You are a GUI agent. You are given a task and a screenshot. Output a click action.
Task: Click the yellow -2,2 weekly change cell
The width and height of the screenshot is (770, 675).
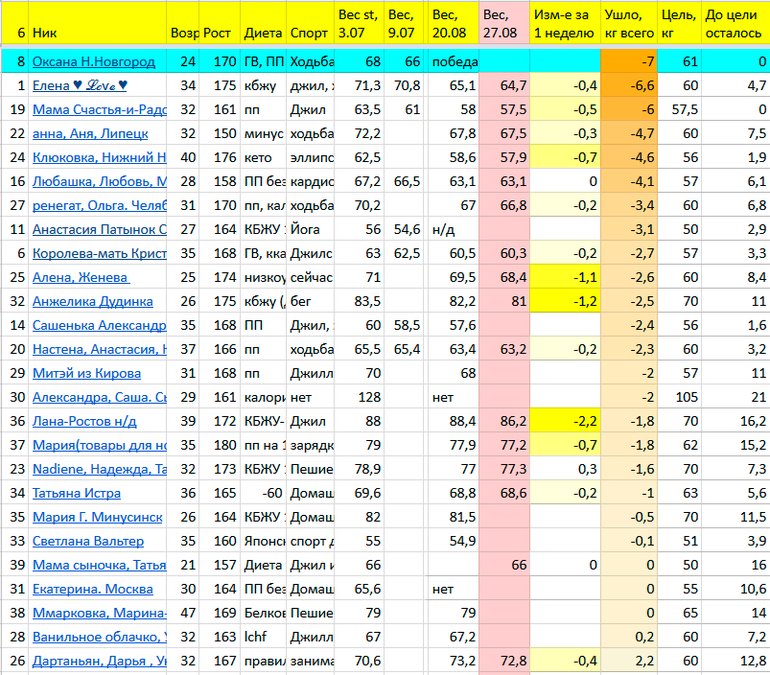pyautogui.click(x=565, y=421)
